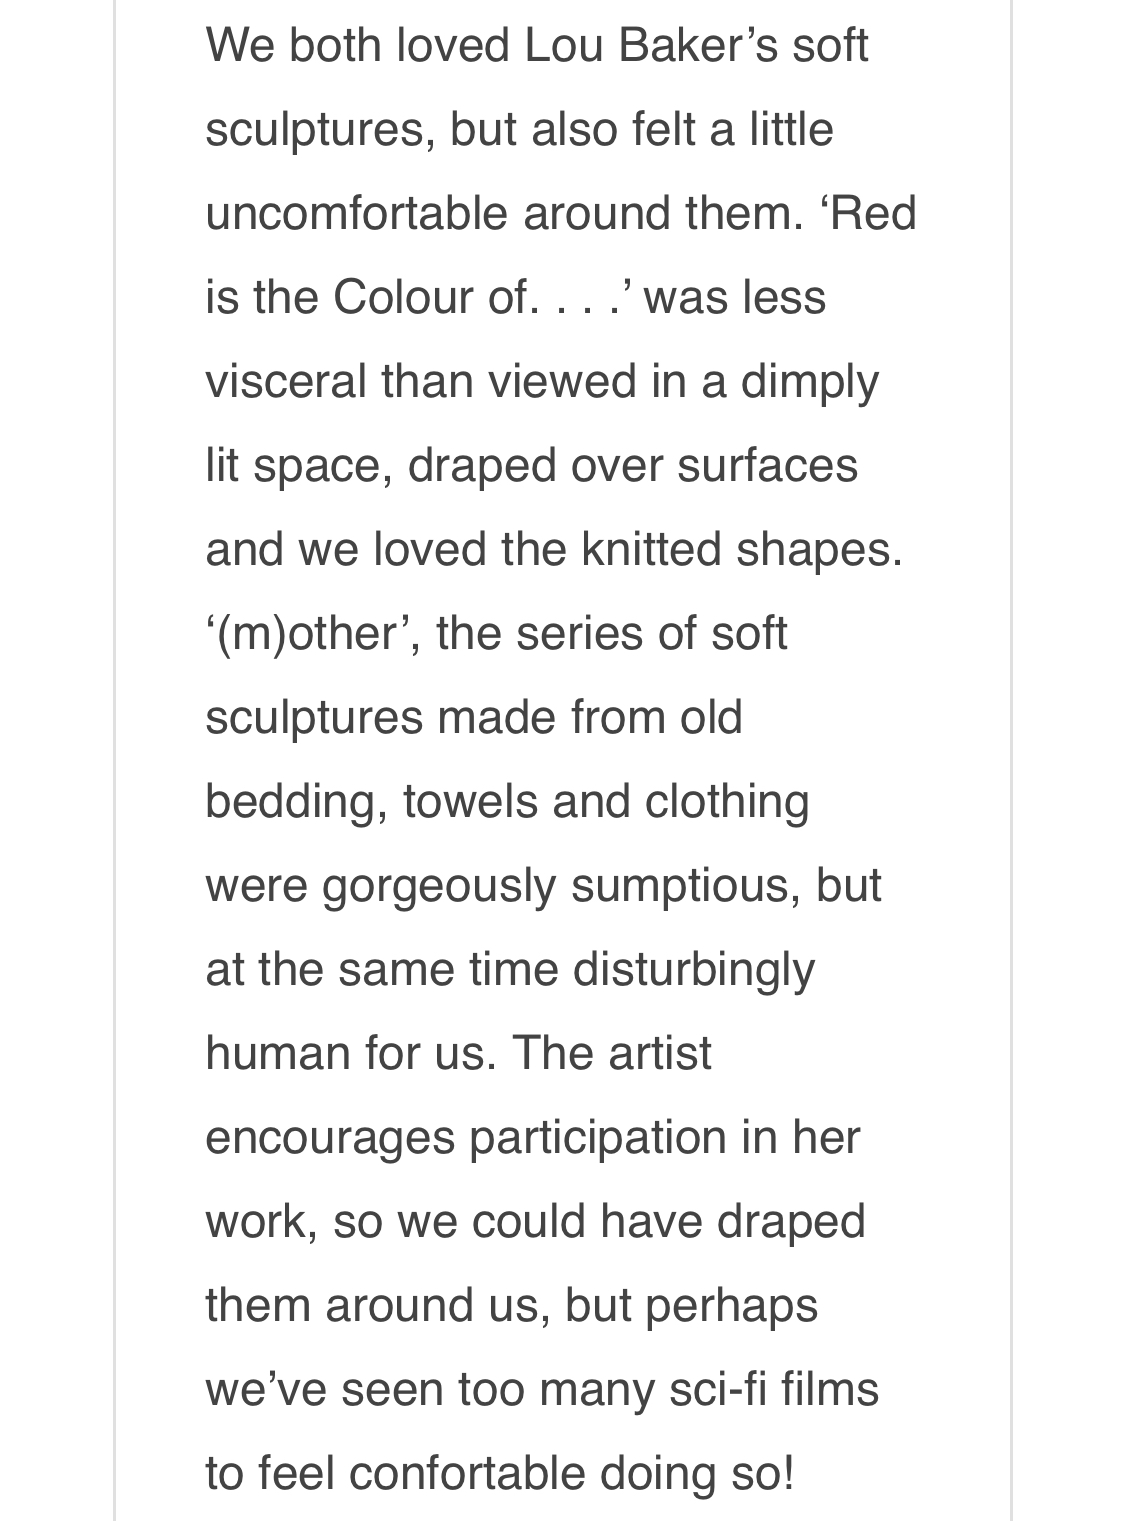Viewport: 1125px width, 1521px height.
Task: Click the word "dimply"
Action: tap(809, 382)
